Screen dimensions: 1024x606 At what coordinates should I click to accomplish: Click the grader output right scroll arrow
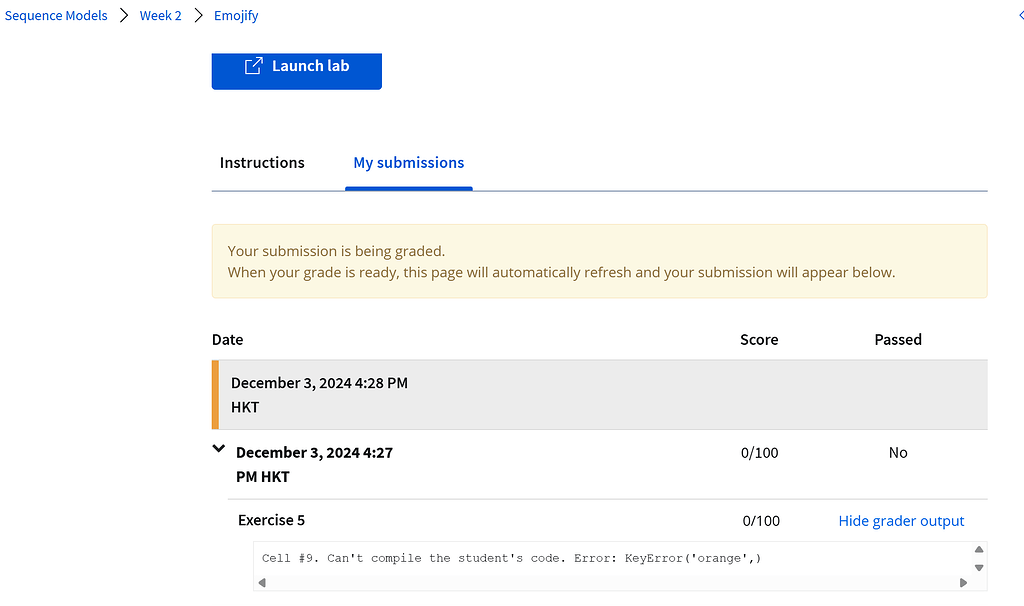click(963, 582)
